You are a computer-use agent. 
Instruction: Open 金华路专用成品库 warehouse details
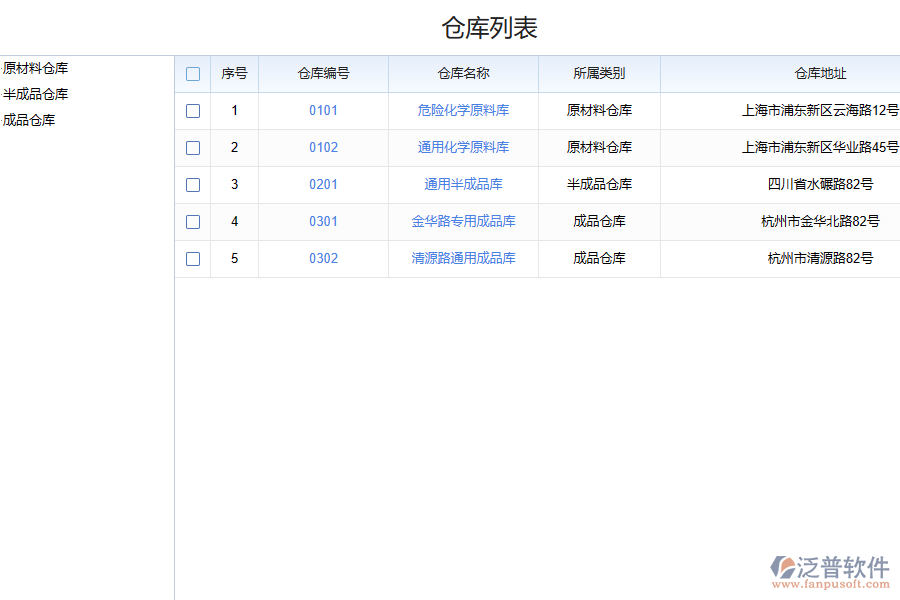[463, 221]
